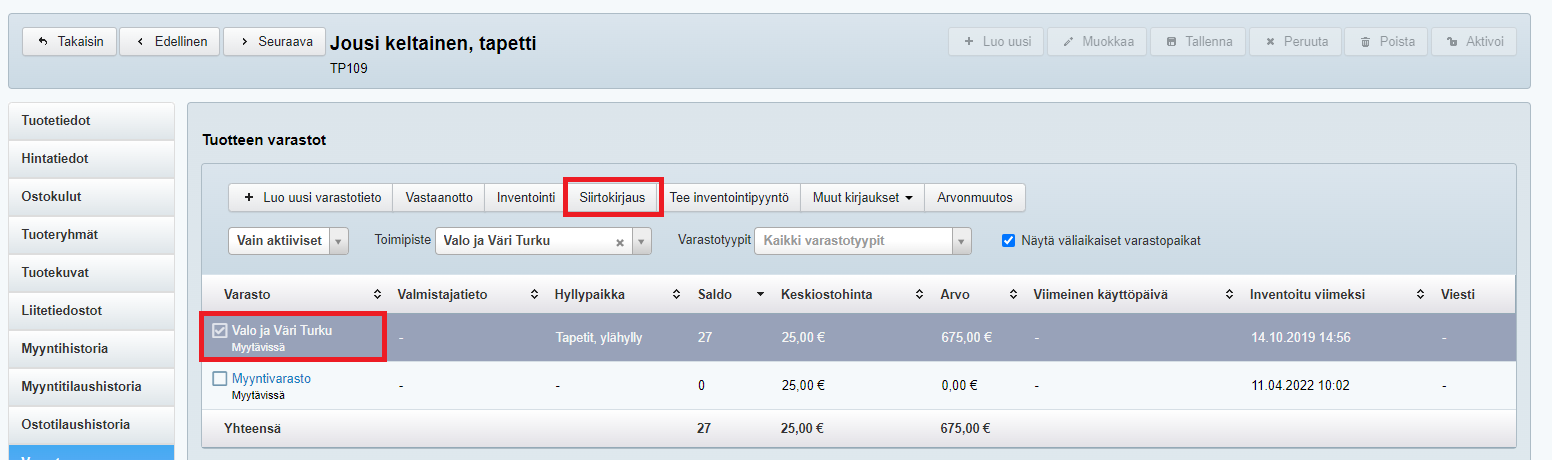Expand the Muut kirjaukset dropdown
1552x460 pixels.
(862, 198)
